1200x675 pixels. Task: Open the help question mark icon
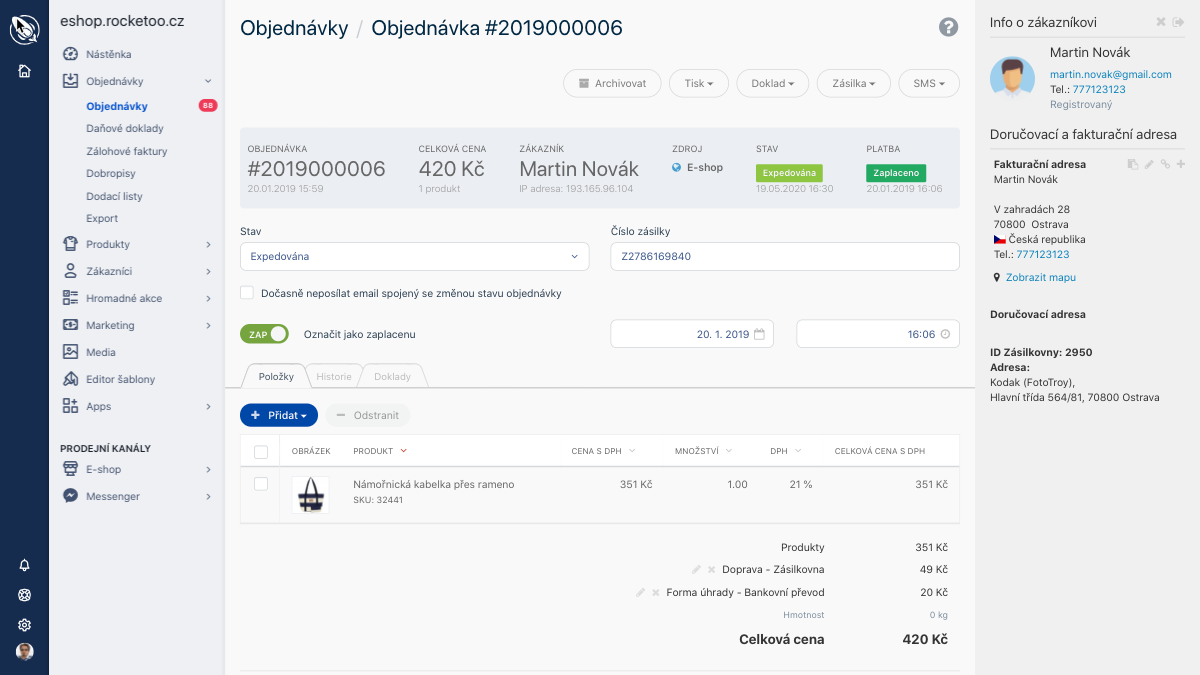(949, 28)
